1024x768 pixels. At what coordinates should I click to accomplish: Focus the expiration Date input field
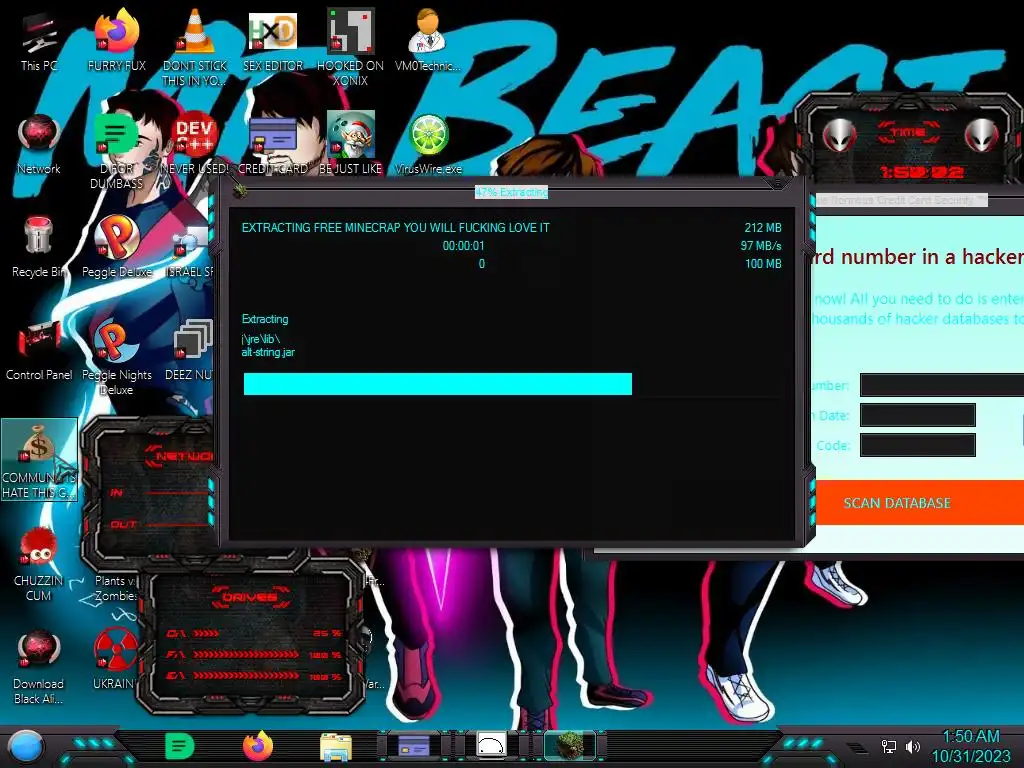point(918,415)
